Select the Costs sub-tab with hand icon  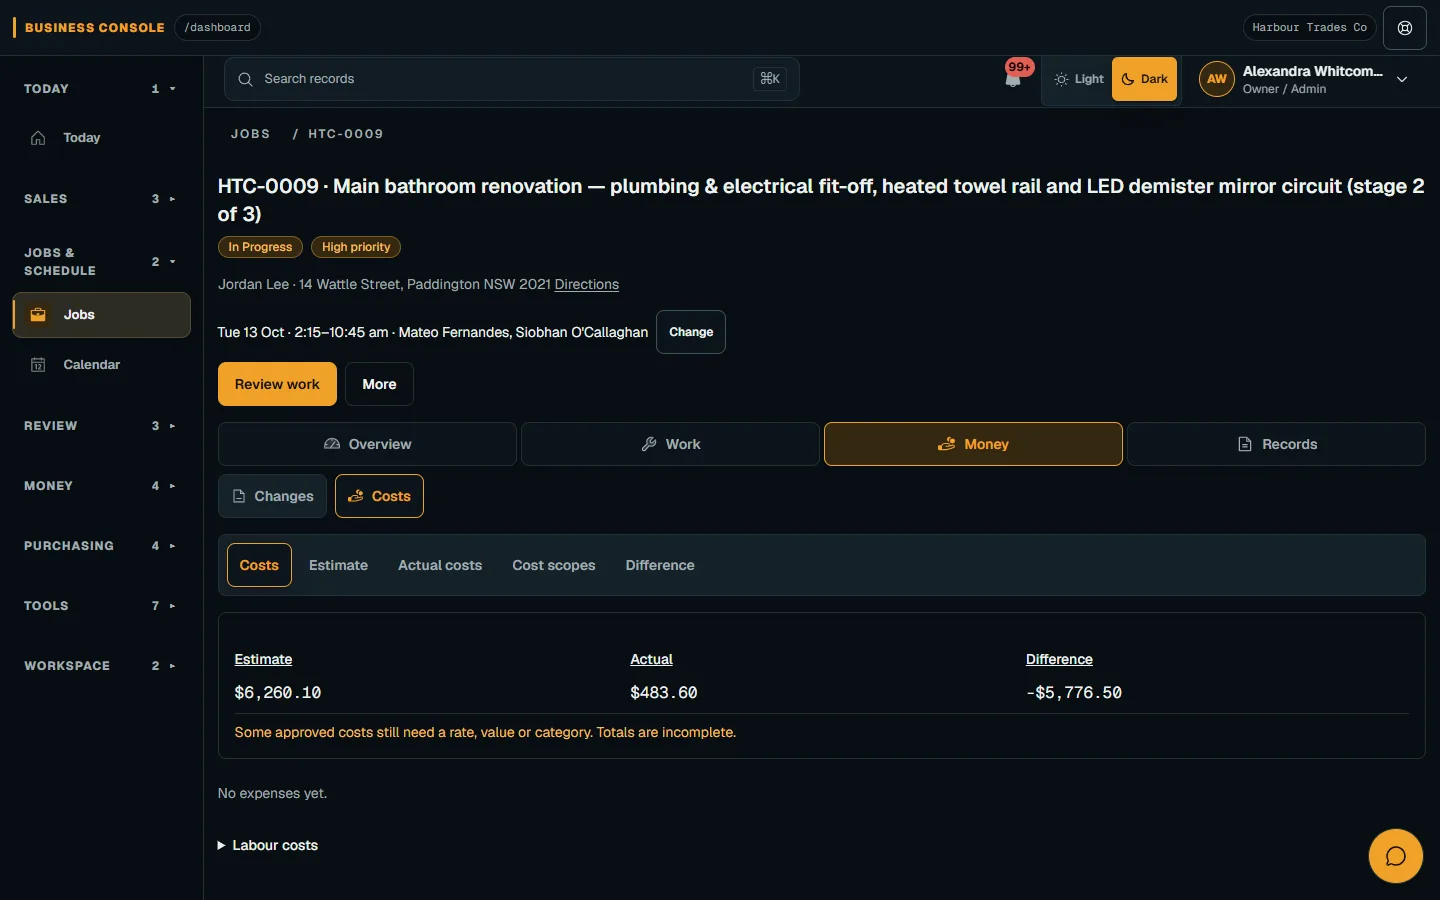coord(379,496)
